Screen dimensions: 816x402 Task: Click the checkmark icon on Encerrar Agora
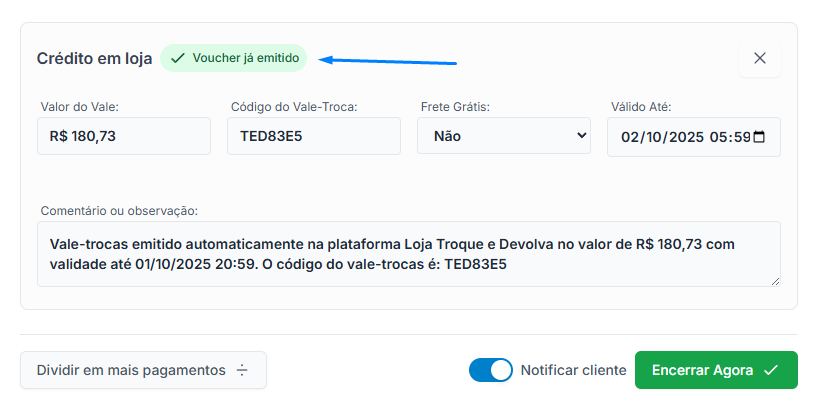[770, 370]
